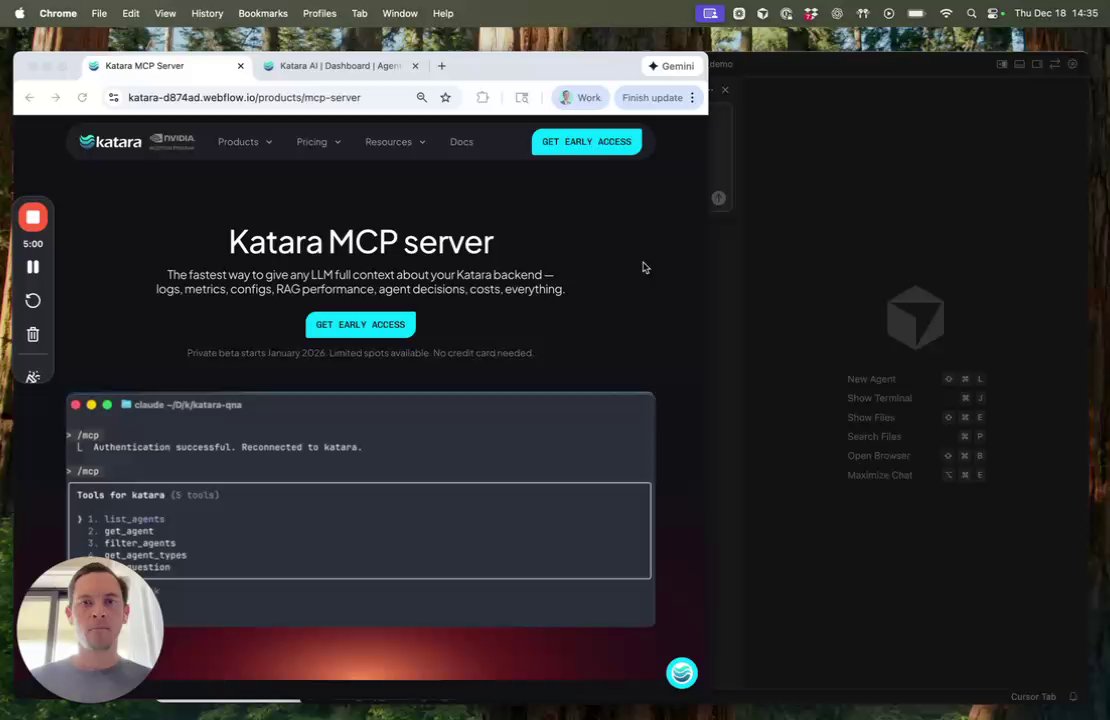Open the Work profile chip
Image resolution: width=1110 pixels, height=720 pixels.
click(x=580, y=98)
